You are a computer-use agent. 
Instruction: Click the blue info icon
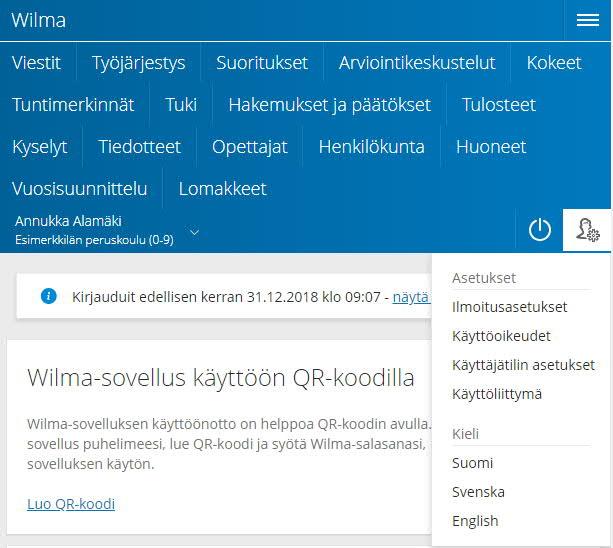49,296
